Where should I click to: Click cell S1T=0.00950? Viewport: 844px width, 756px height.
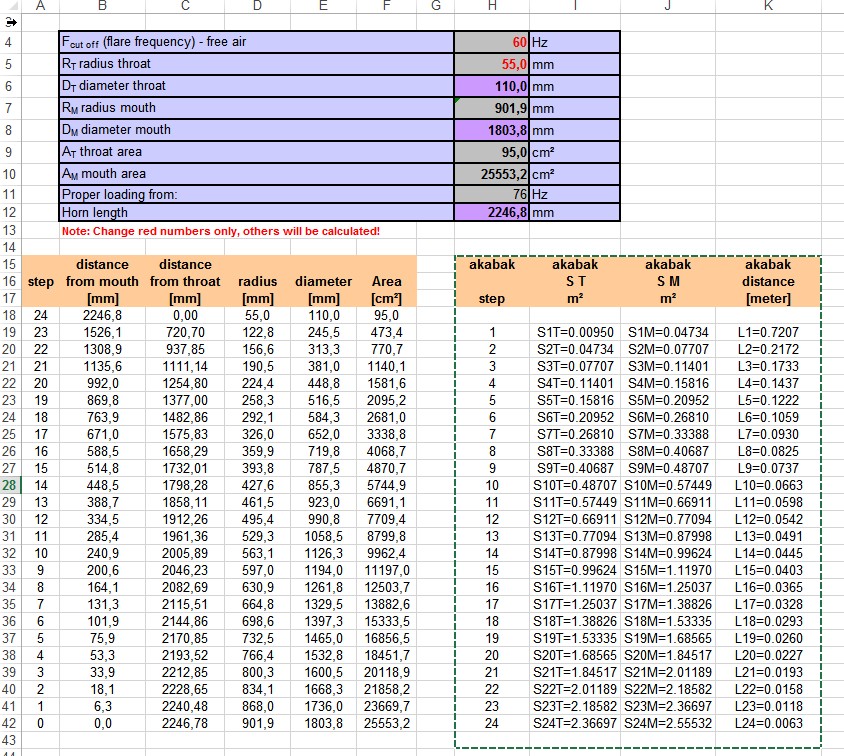(575, 333)
